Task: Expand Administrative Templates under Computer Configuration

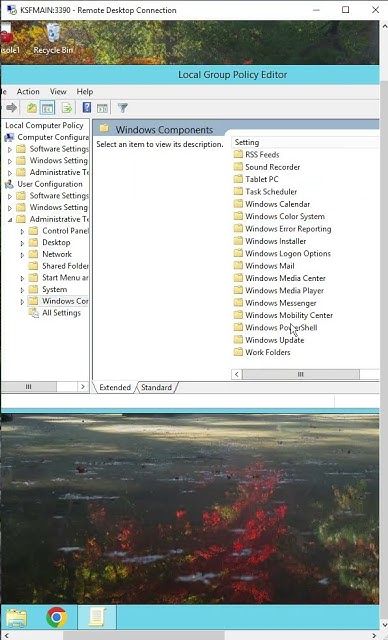Action: click(x=10, y=173)
